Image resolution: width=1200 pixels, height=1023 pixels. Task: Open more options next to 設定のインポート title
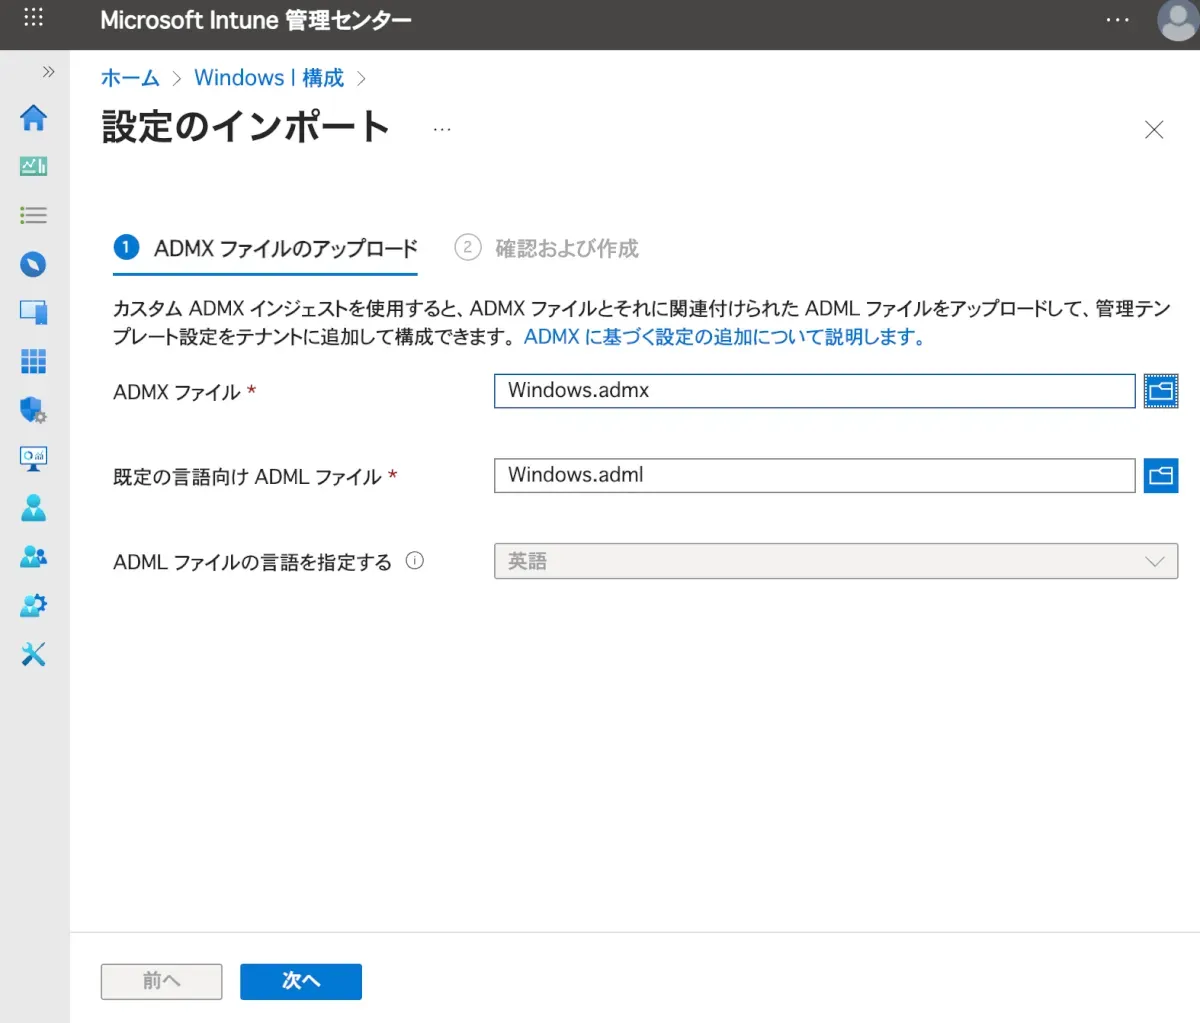442,129
